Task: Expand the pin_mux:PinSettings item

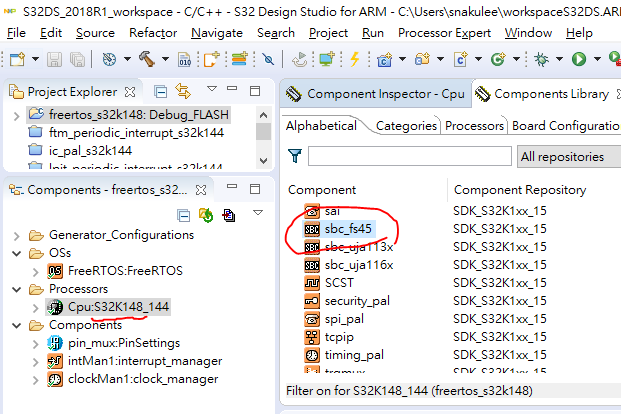Action: [x=35, y=345]
